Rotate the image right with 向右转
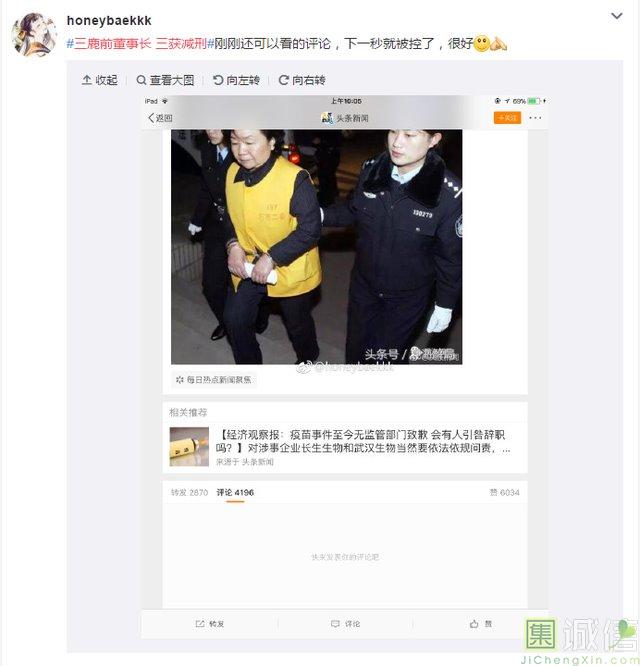The image size is (640, 666). 302,80
